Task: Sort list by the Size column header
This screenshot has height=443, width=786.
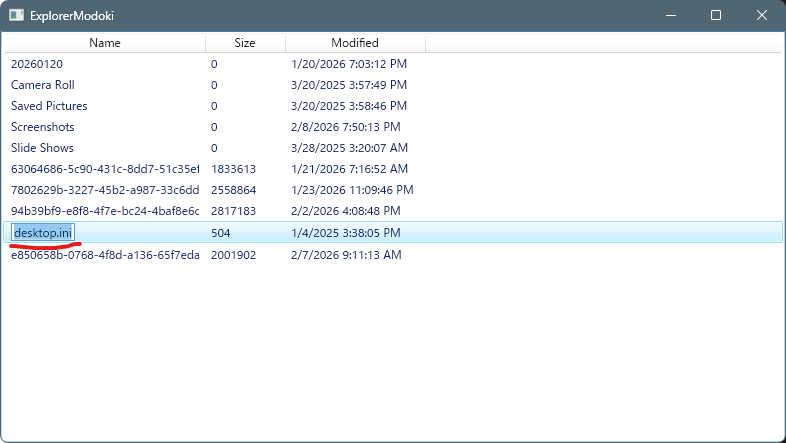Action: pos(245,43)
